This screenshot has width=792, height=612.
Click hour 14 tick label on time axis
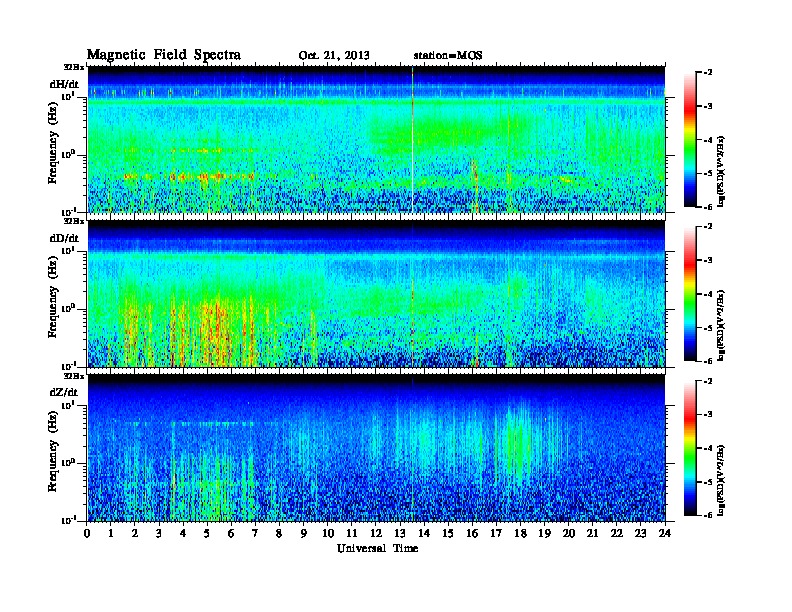coord(424,533)
